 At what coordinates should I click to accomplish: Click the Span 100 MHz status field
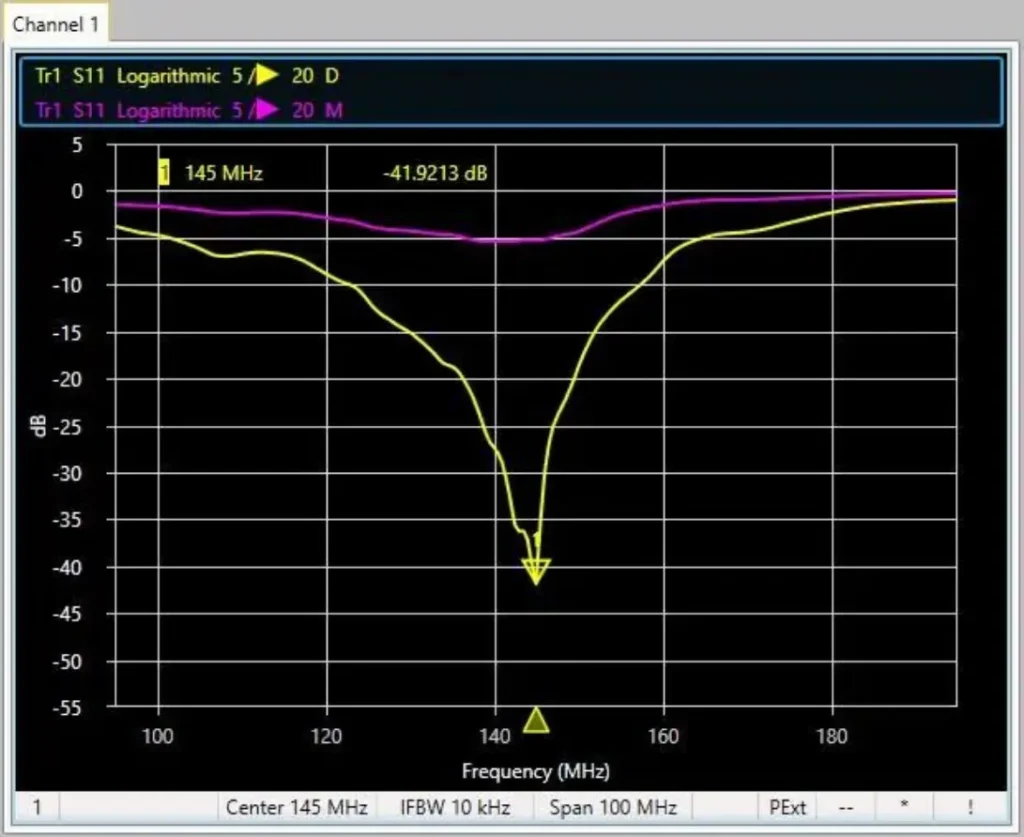613,808
